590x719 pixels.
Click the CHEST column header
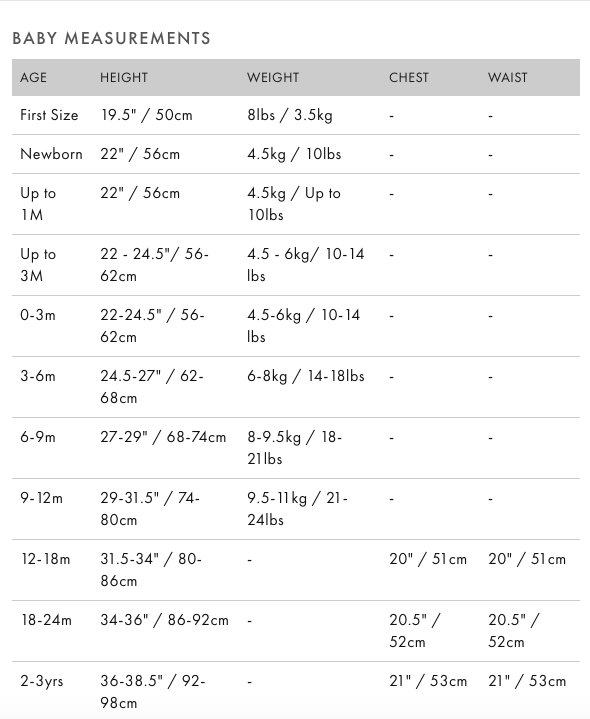click(408, 77)
